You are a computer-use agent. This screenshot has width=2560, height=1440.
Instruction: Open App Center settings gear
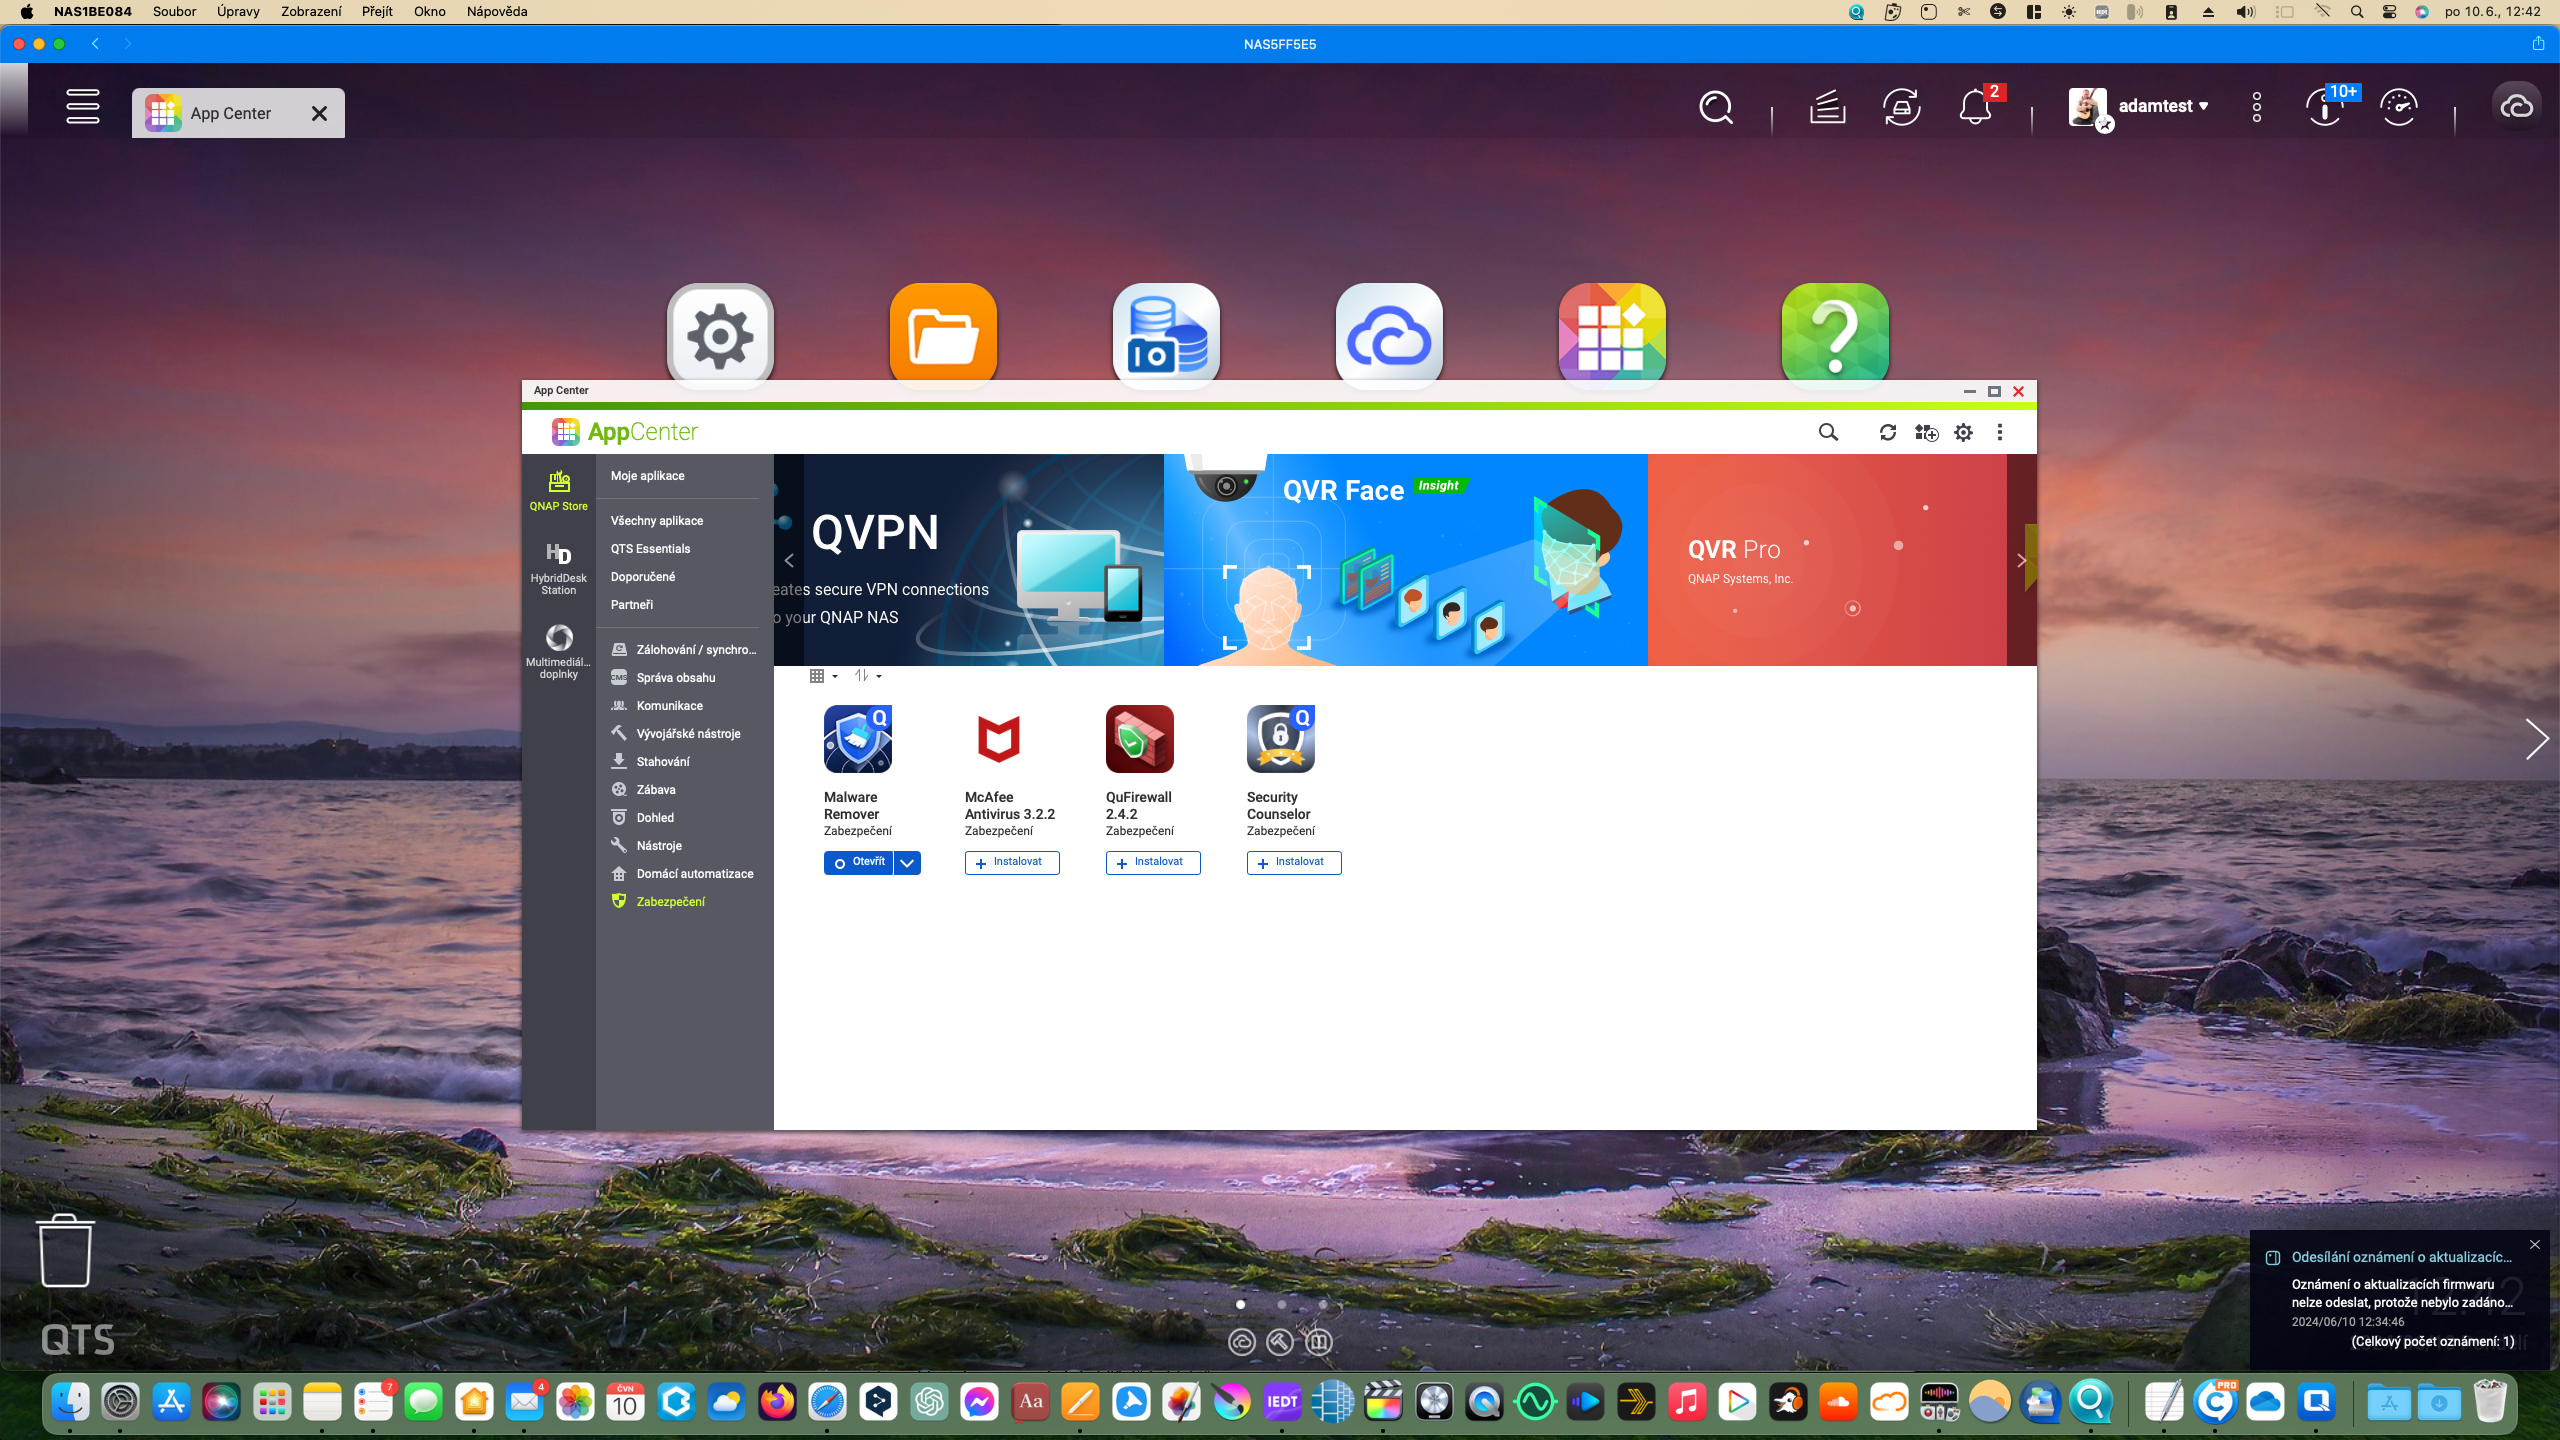pos(1963,432)
